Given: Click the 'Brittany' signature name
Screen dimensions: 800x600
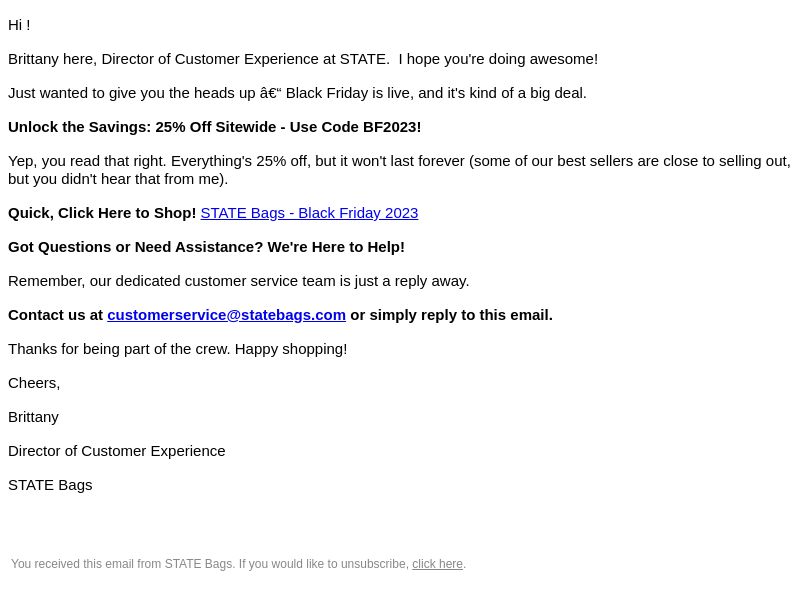Looking at the screenshot, I should click(x=34, y=417).
